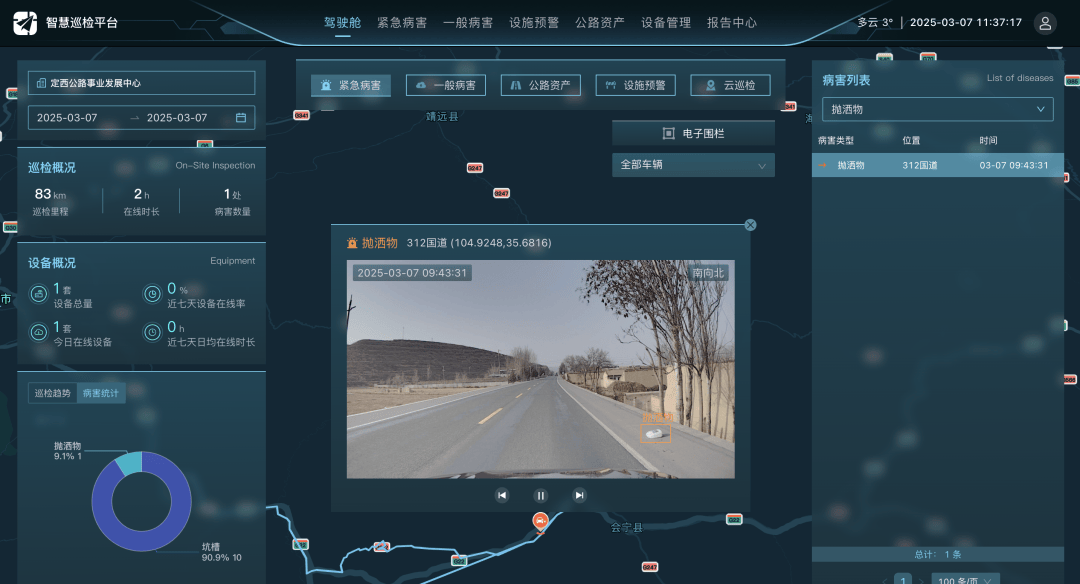Pause the inspection video playback
Viewport: 1080px width, 584px height.
[540, 495]
